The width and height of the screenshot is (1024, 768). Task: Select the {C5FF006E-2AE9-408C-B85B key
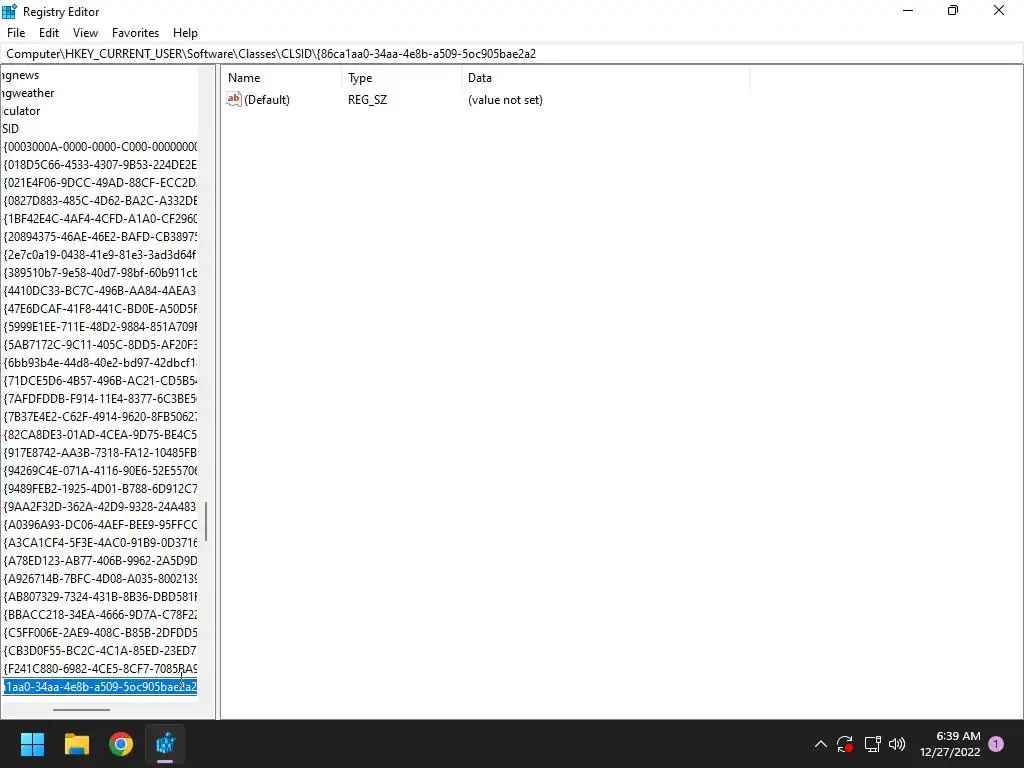click(100, 633)
